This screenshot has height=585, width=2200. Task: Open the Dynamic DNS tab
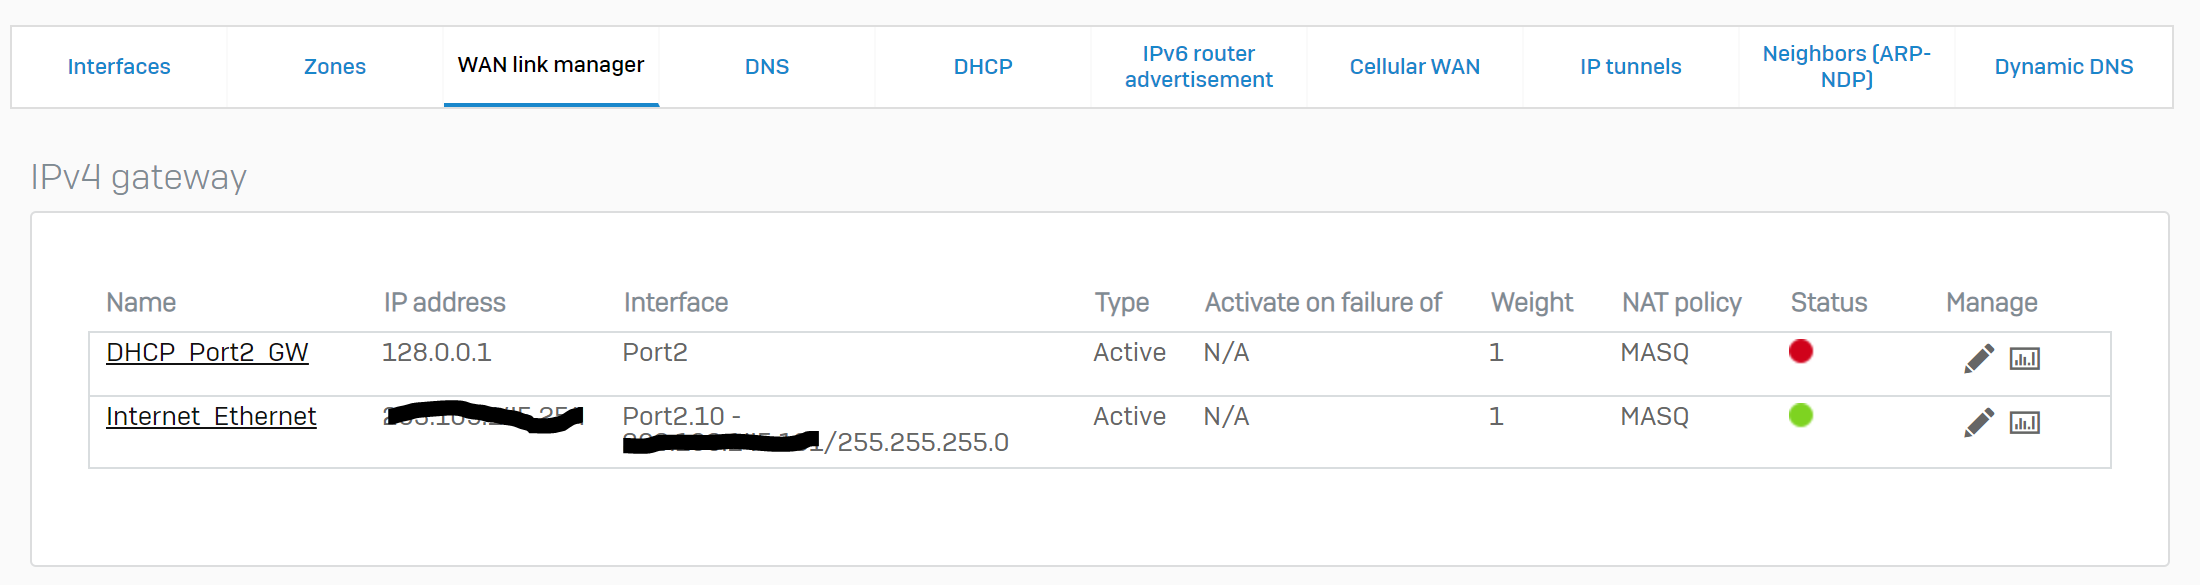tap(2064, 67)
